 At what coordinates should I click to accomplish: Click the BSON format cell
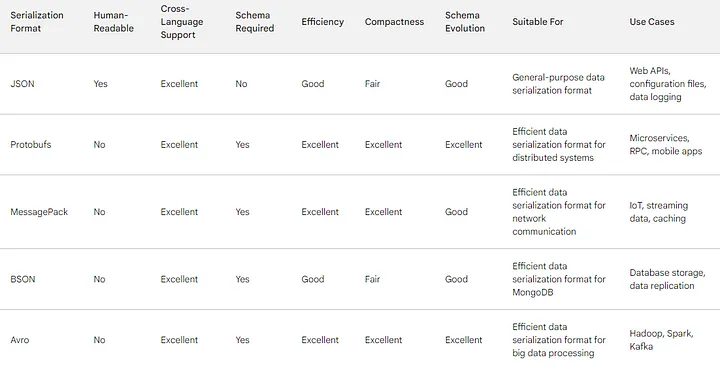tap(22, 279)
